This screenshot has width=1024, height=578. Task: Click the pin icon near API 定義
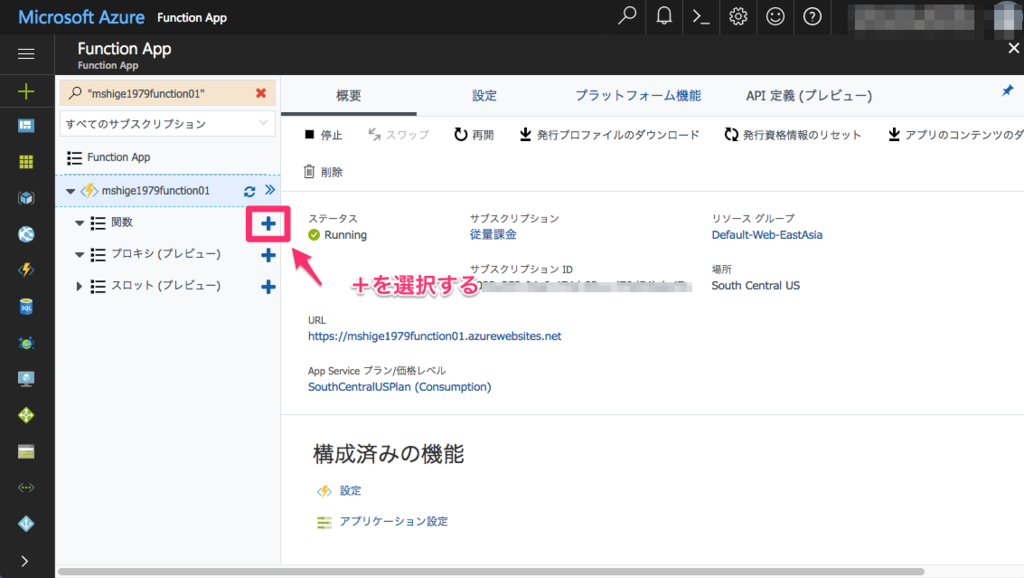click(1007, 90)
